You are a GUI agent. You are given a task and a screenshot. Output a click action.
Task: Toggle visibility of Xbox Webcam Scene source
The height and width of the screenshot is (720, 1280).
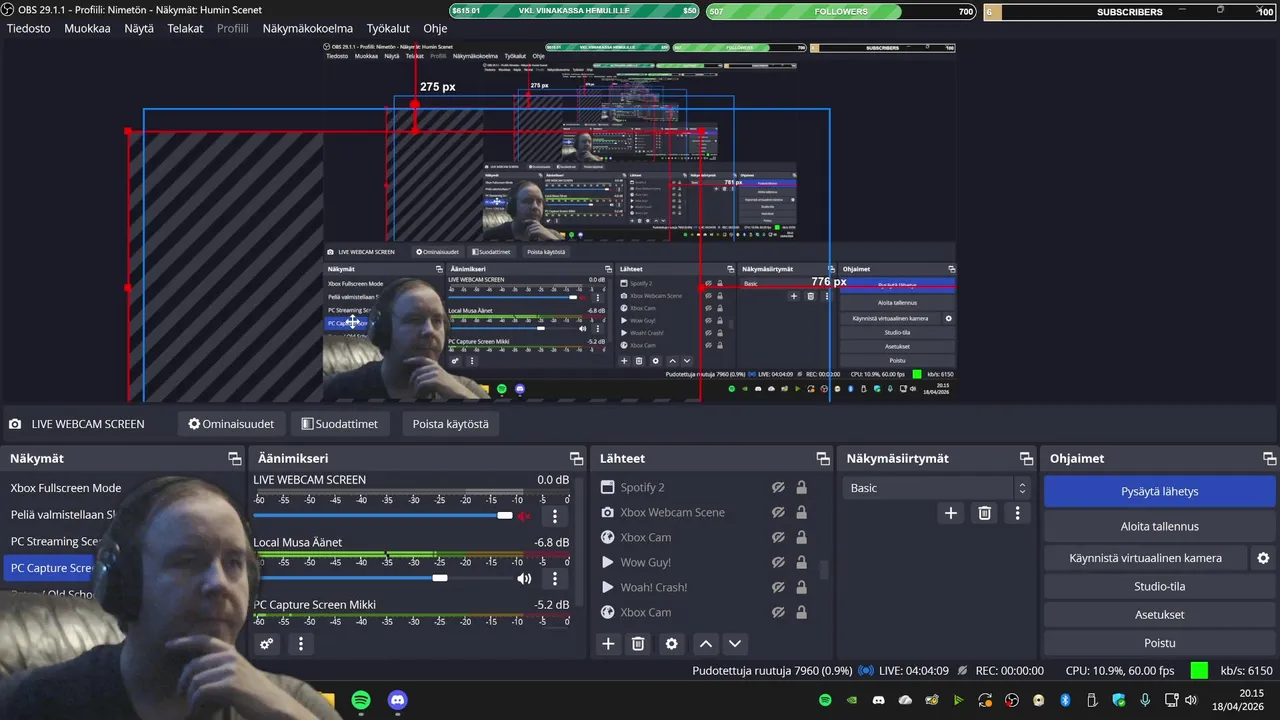[x=778, y=512]
